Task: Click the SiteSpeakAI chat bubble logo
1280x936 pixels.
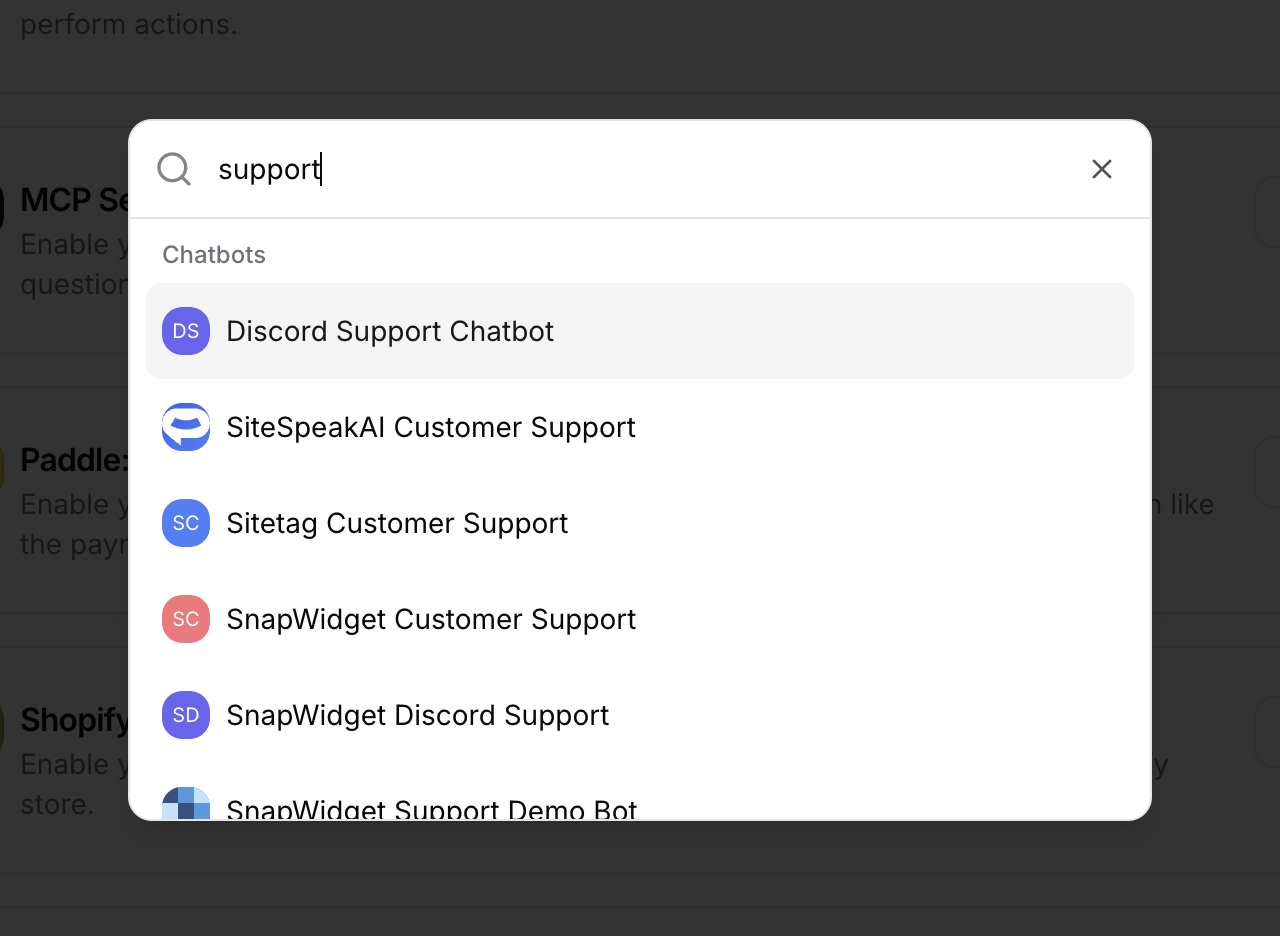Action: pyautogui.click(x=186, y=427)
